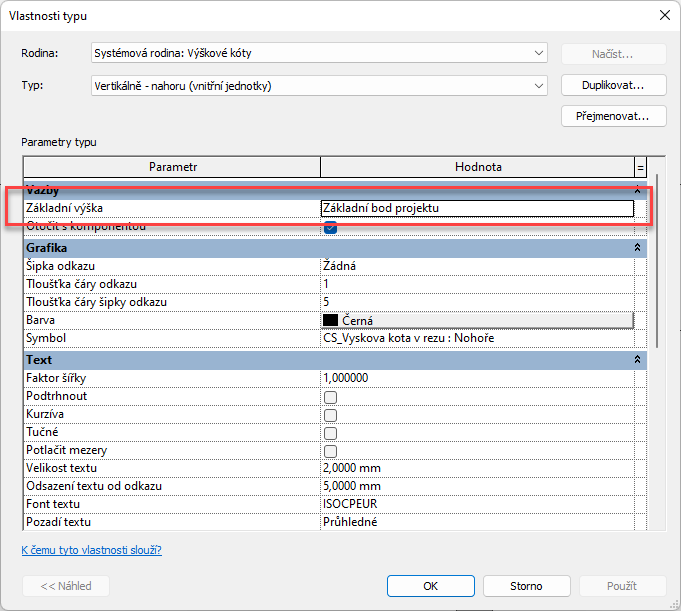Select the Šipka odkazu parameter label

click(x=60, y=266)
